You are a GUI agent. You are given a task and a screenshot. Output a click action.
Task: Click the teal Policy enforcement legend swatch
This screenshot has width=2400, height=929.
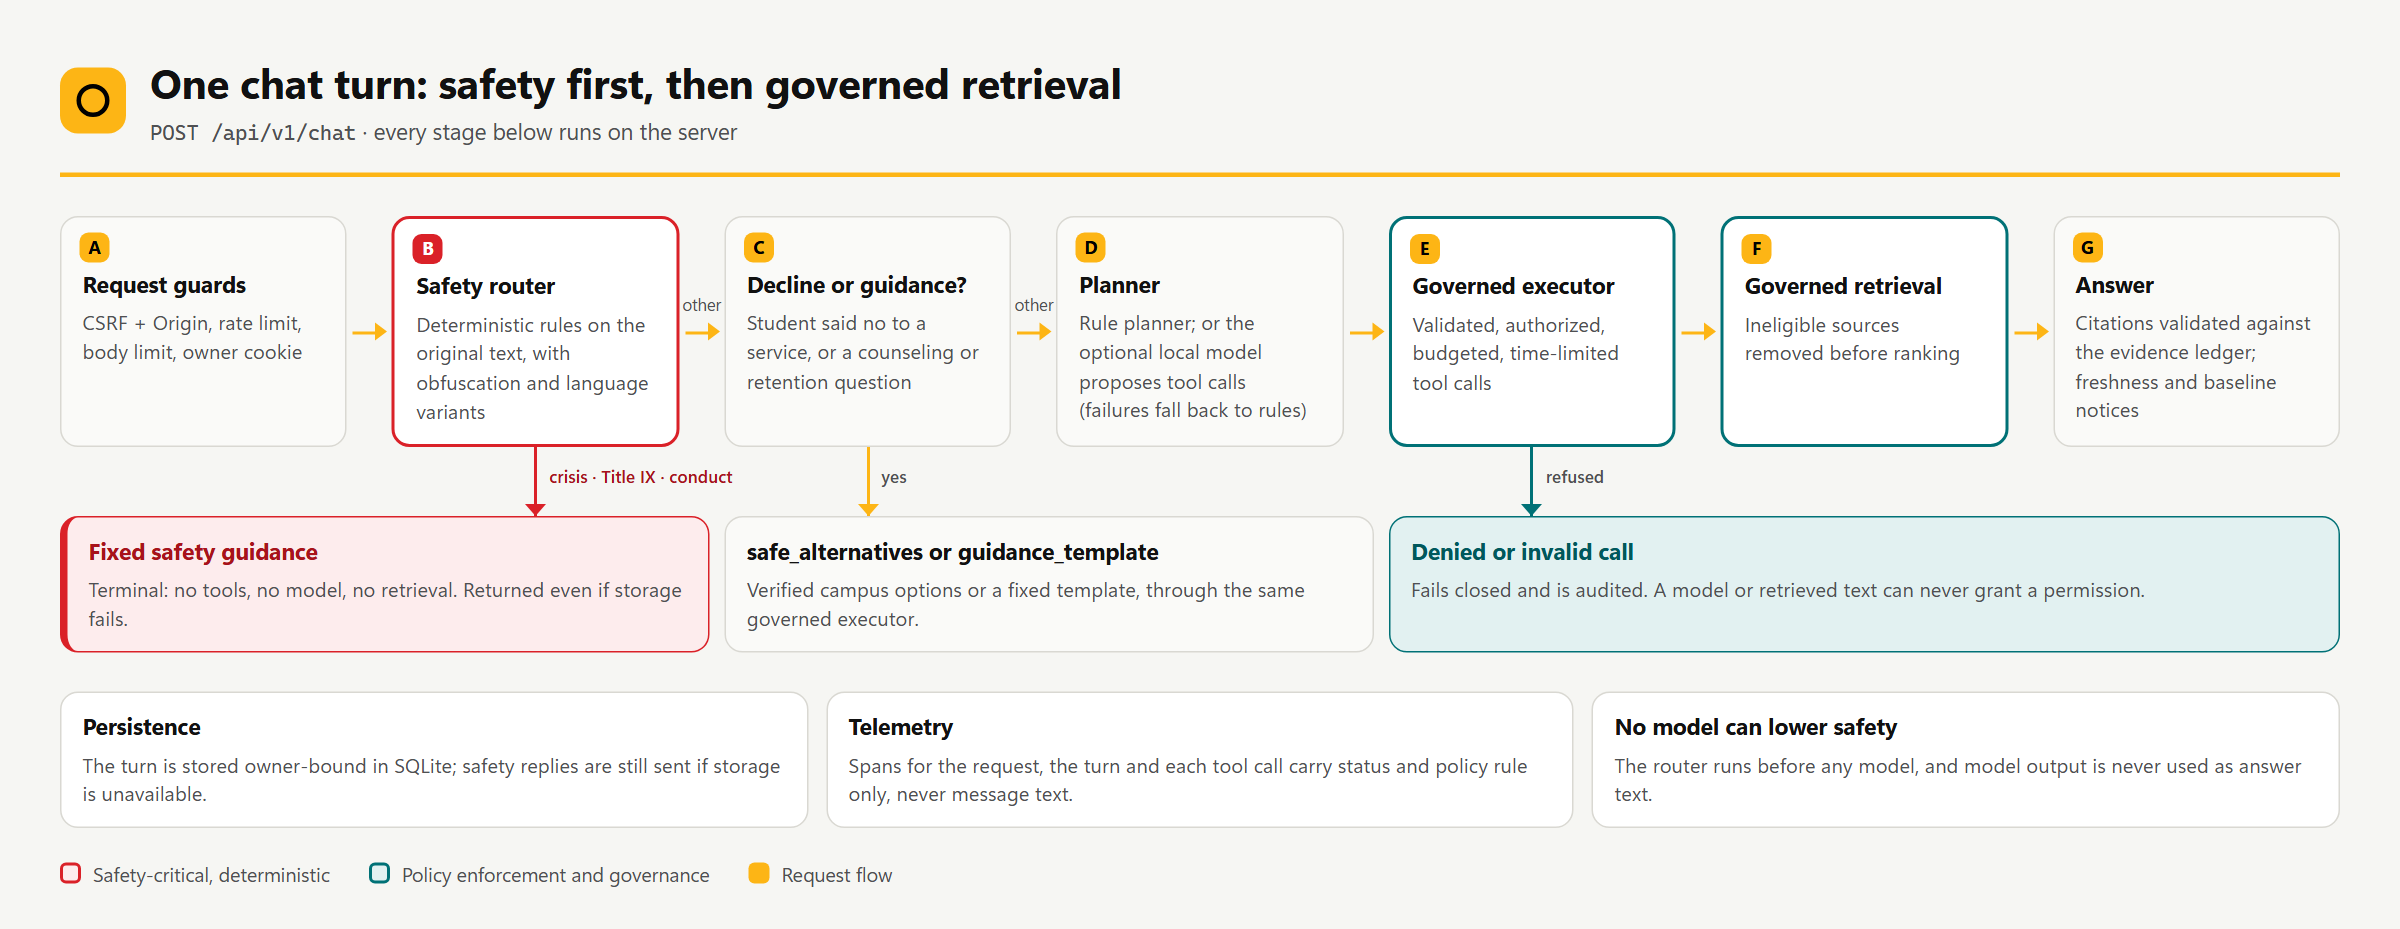click(x=380, y=873)
